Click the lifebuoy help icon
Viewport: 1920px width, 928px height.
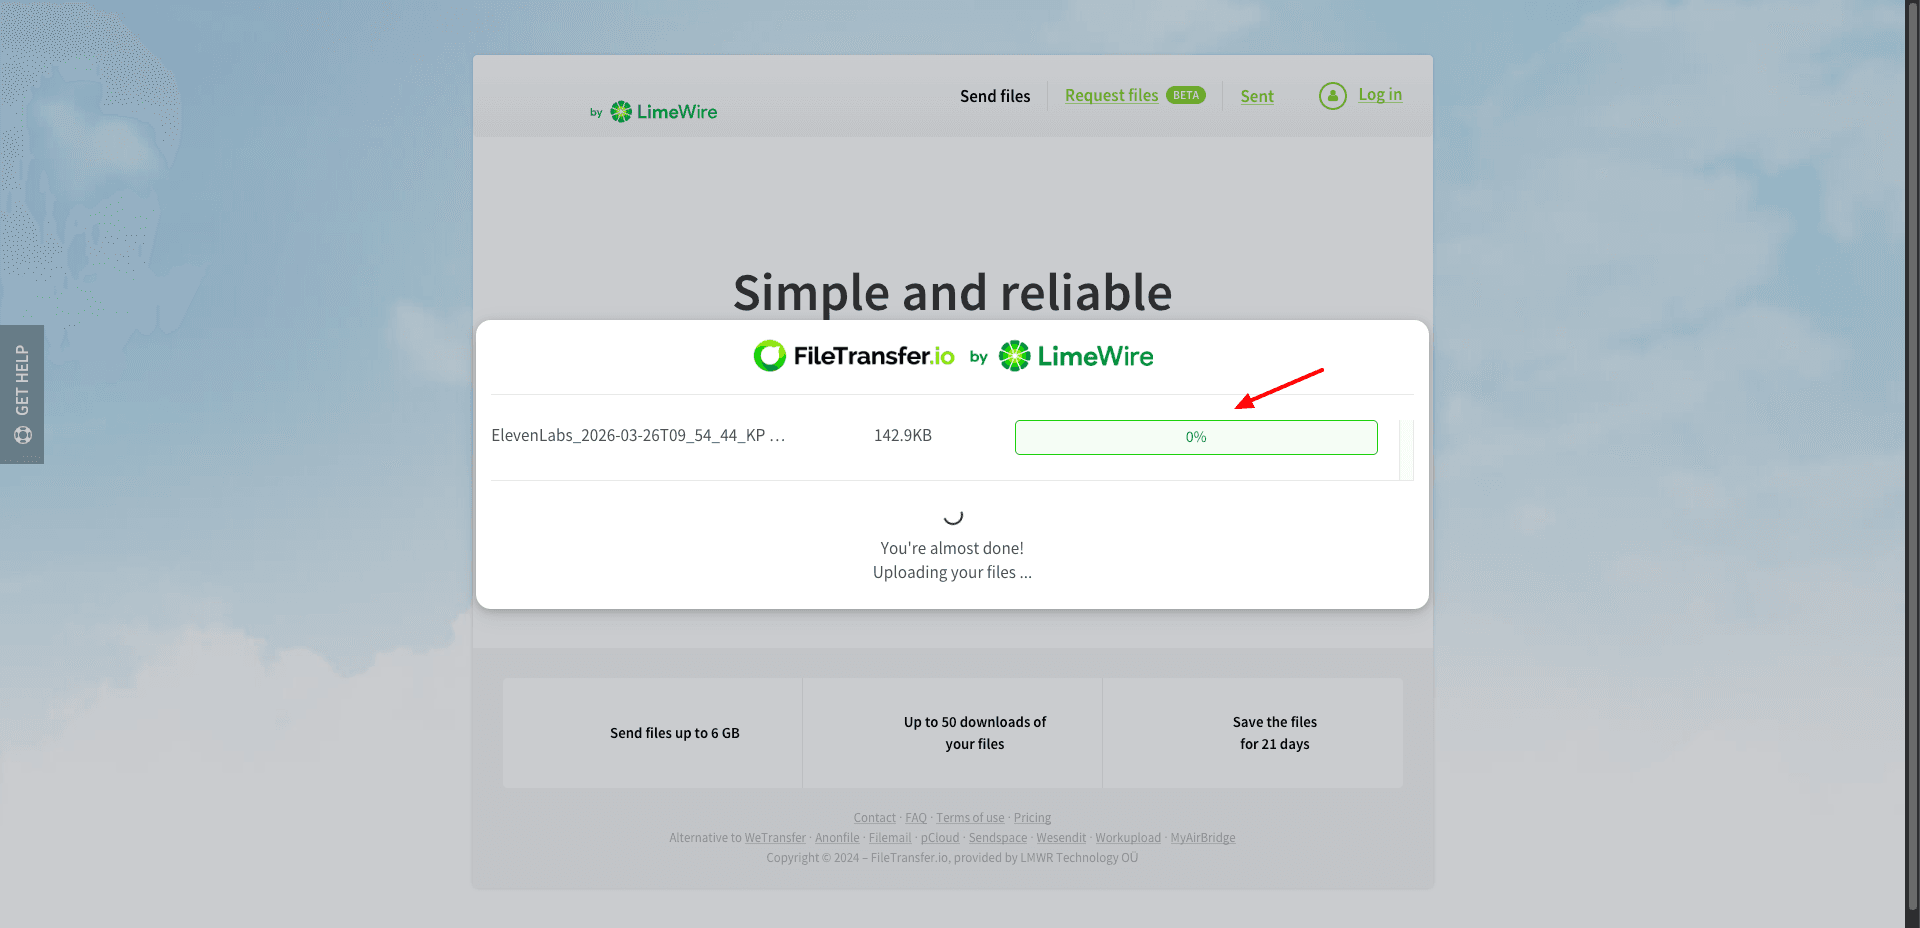click(x=23, y=435)
